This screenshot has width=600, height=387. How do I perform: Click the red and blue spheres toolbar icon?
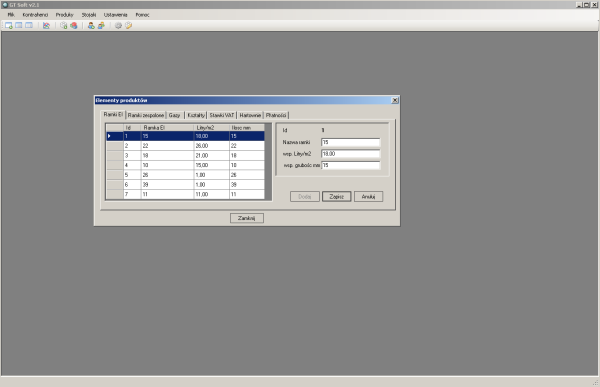pos(73,26)
